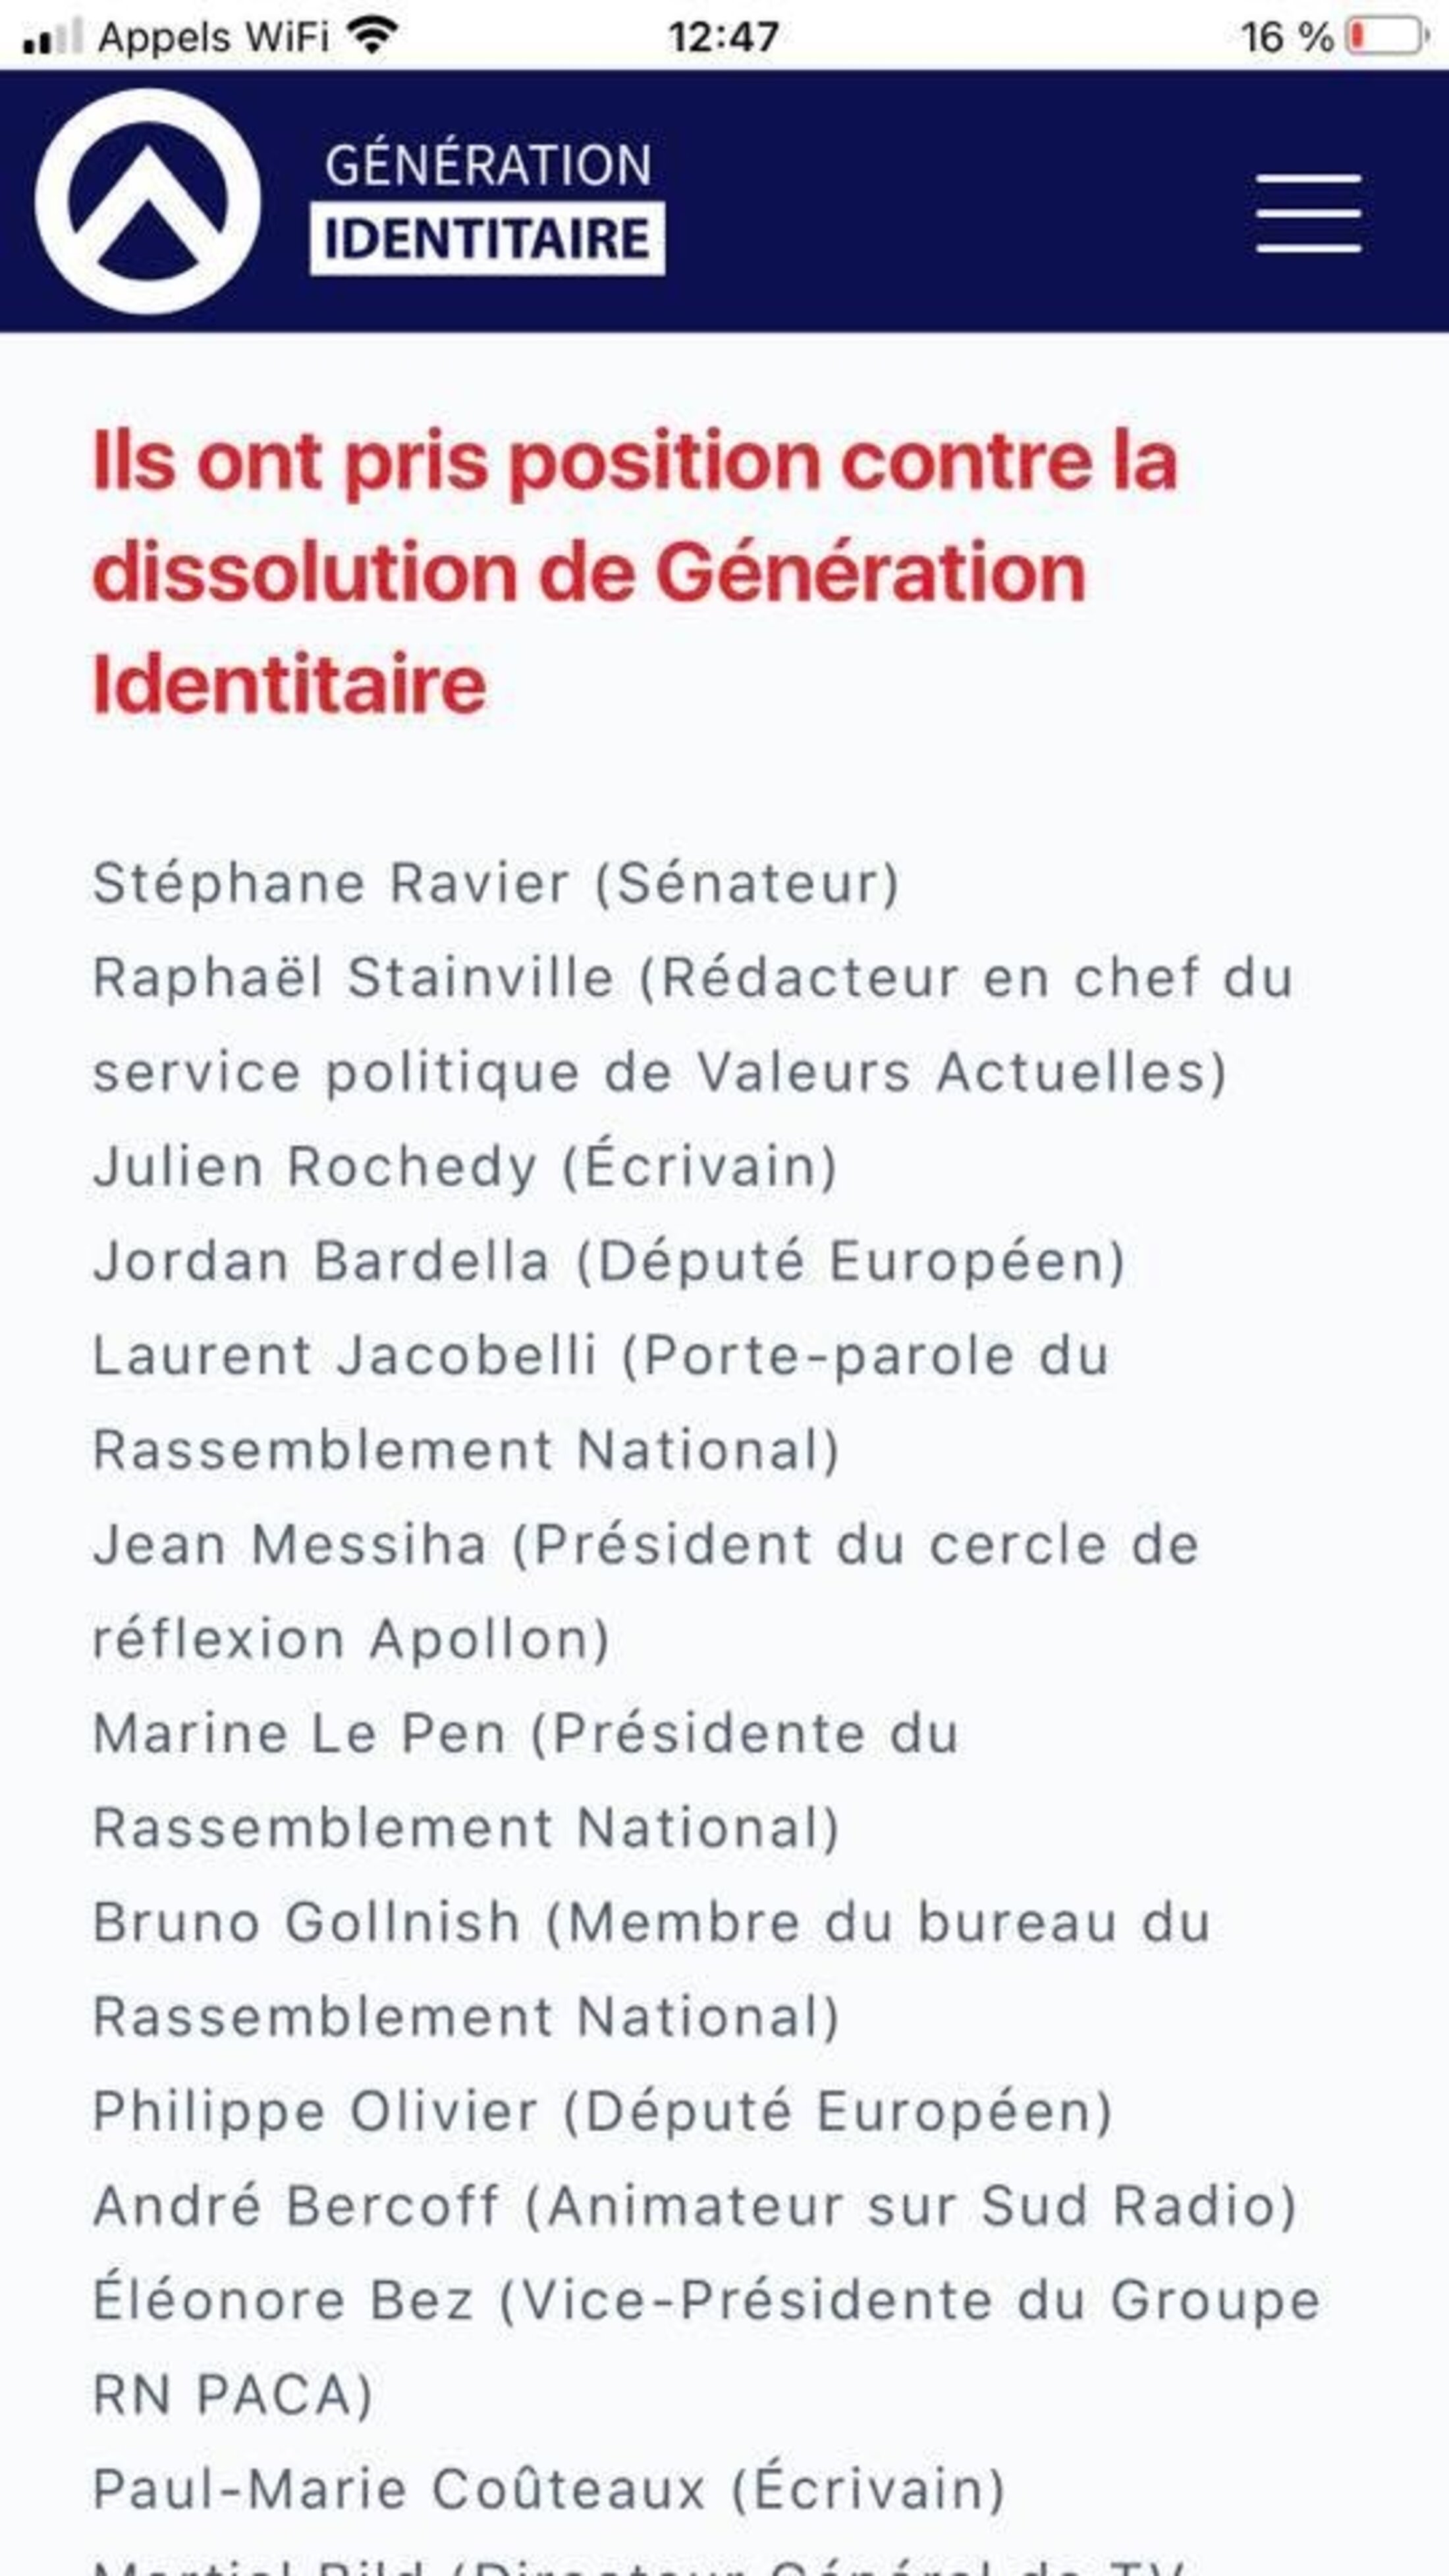Image resolution: width=1449 pixels, height=2576 pixels.
Task: Tap the Jean Messiha entry
Action: coord(645,1591)
